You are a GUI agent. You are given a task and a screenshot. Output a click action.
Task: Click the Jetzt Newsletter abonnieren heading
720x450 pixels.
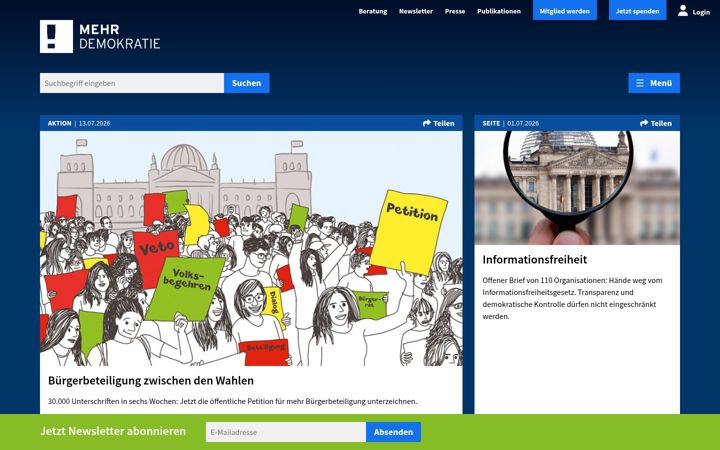tap(113, 431)
